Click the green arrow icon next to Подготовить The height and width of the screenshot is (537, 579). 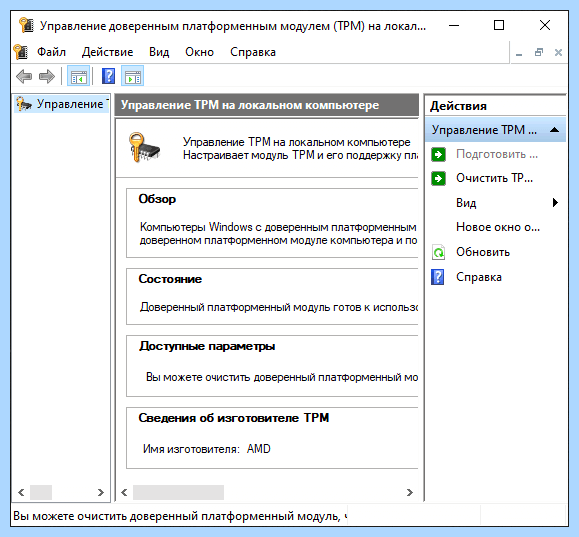tap(438, 154)
